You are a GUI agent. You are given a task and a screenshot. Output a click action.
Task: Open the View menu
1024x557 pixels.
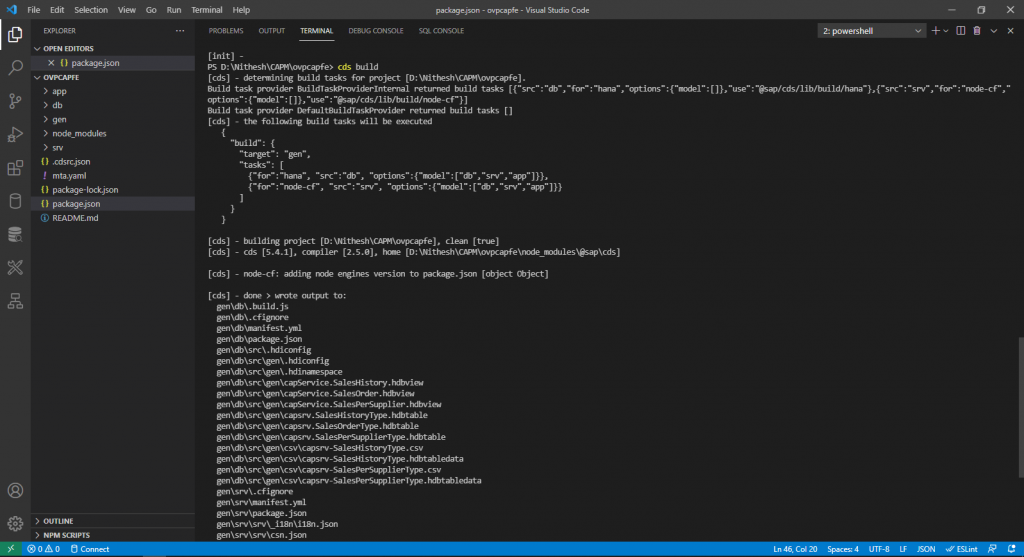tap(127, 10)
